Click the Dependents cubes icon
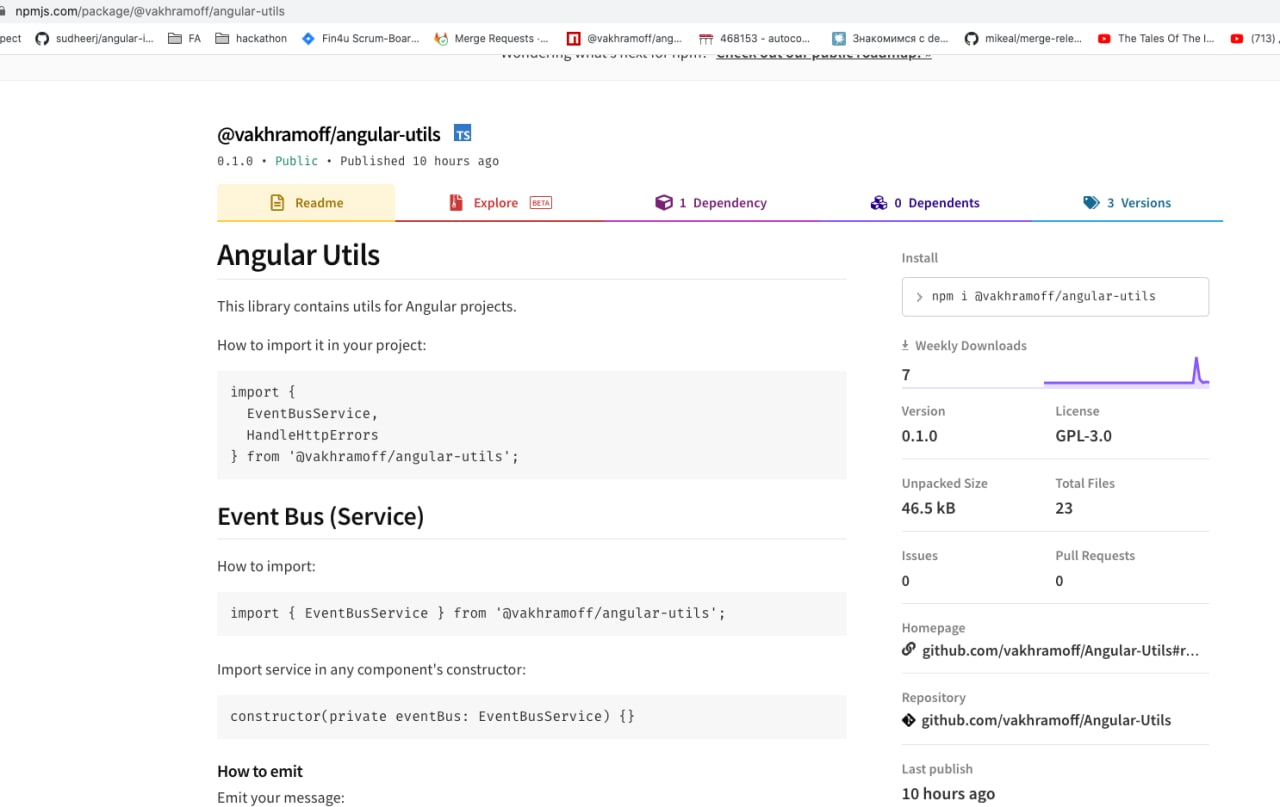This screenshot has width=1280, height=807. [879, 202]
